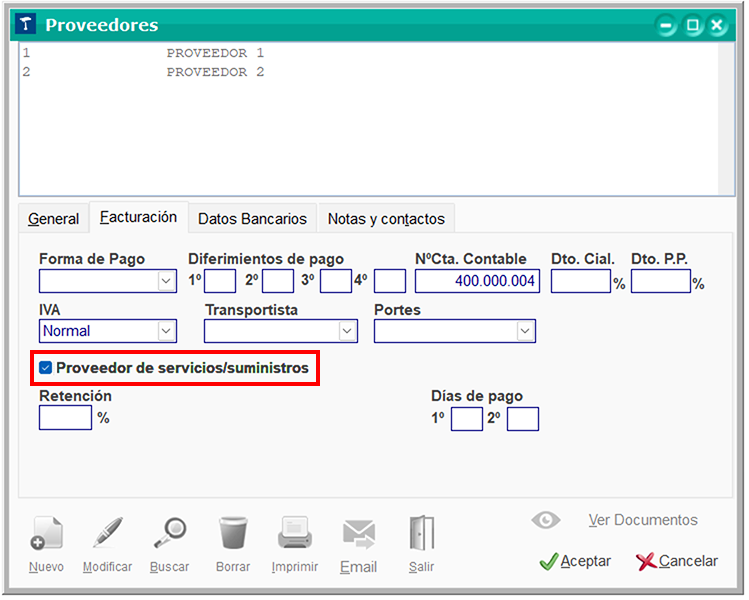Image resolution: width=749 pixels, height=600 pixels.
Task: Click the Dto. P.P. percent field
Action: 661,281
